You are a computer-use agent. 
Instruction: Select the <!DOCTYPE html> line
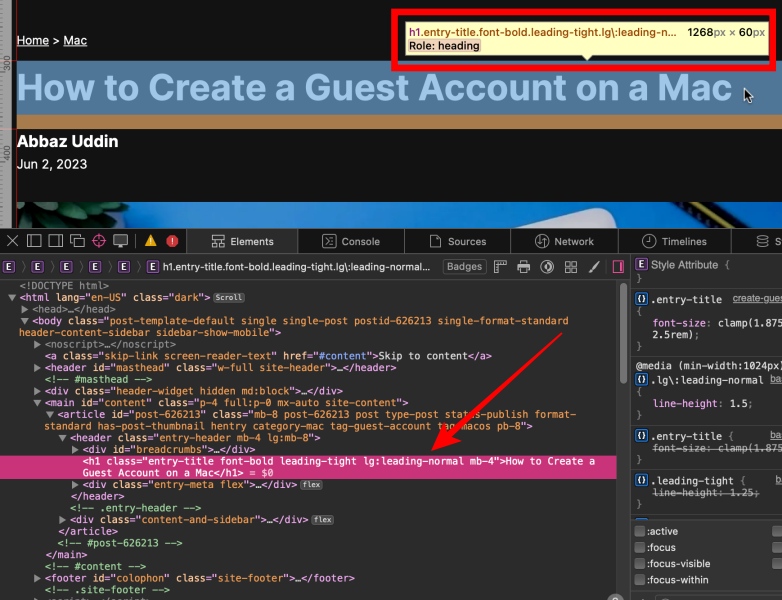coord(64,286)
